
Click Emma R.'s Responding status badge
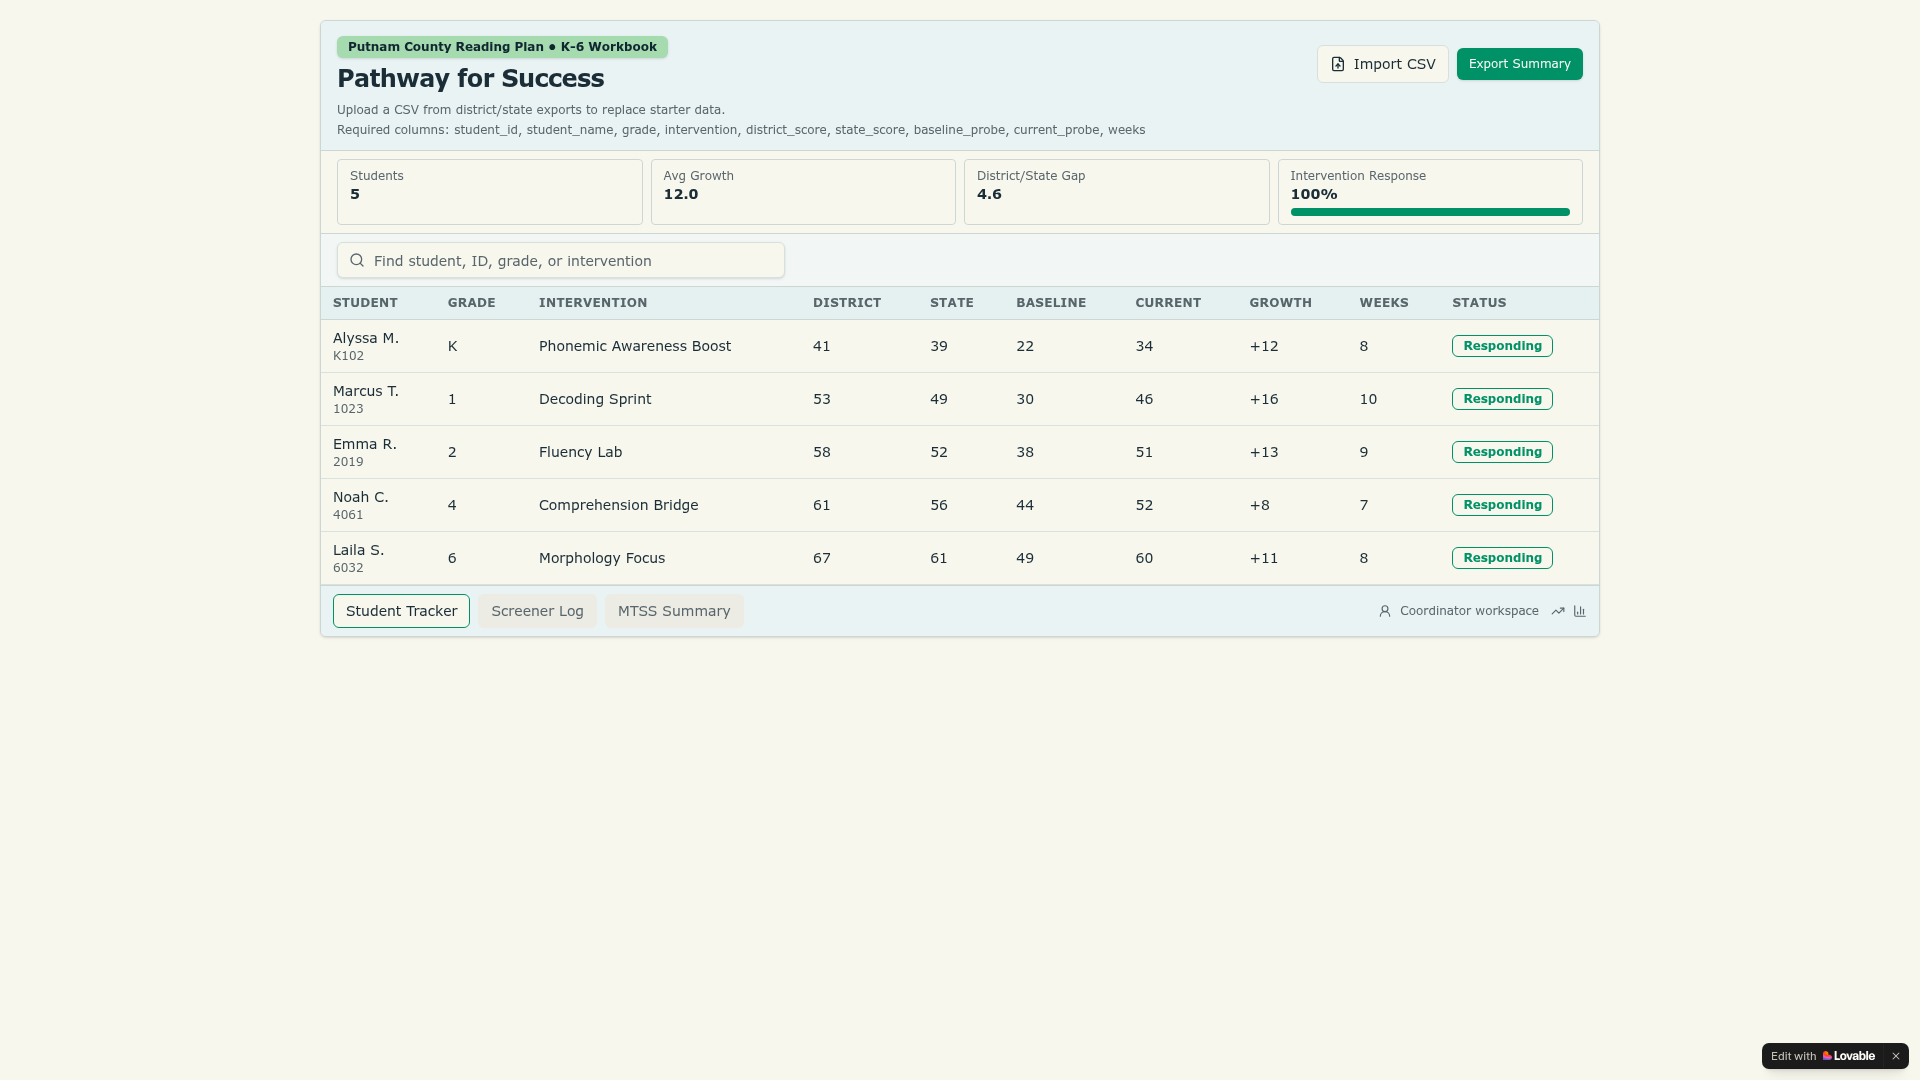pos(1502,452)
